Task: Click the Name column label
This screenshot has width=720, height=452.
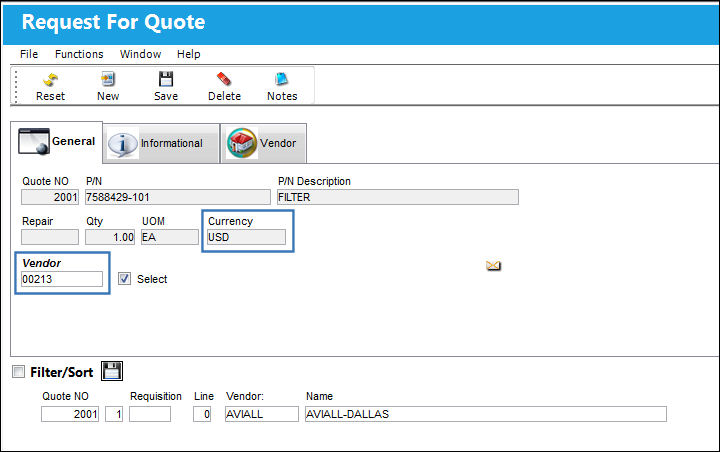Action: [319, 396]
